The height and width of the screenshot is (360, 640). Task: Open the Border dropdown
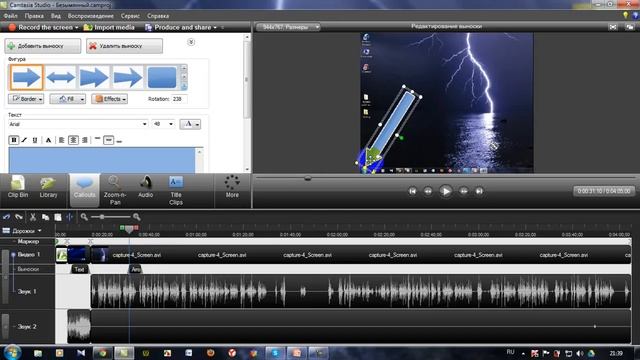(x=26, y=99)
